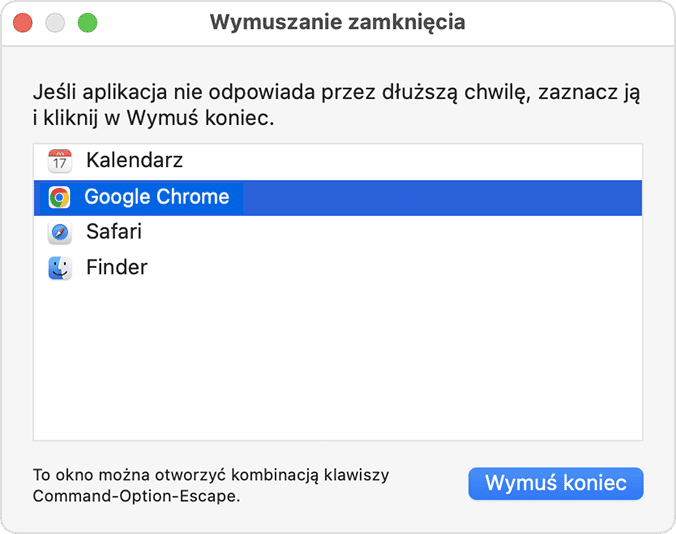
Task: Click blank row space right of Safari
Action: 392,233
